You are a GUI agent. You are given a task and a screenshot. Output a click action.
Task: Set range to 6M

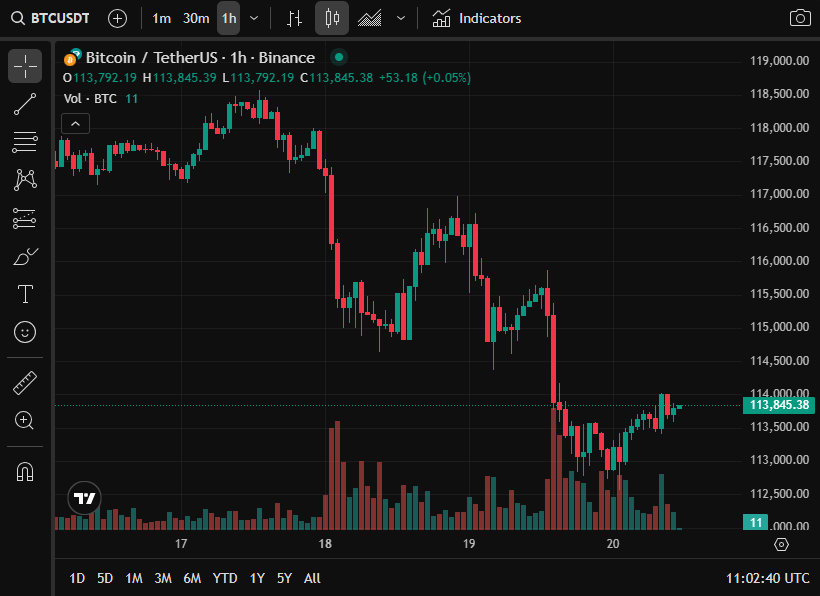(192, 578)
